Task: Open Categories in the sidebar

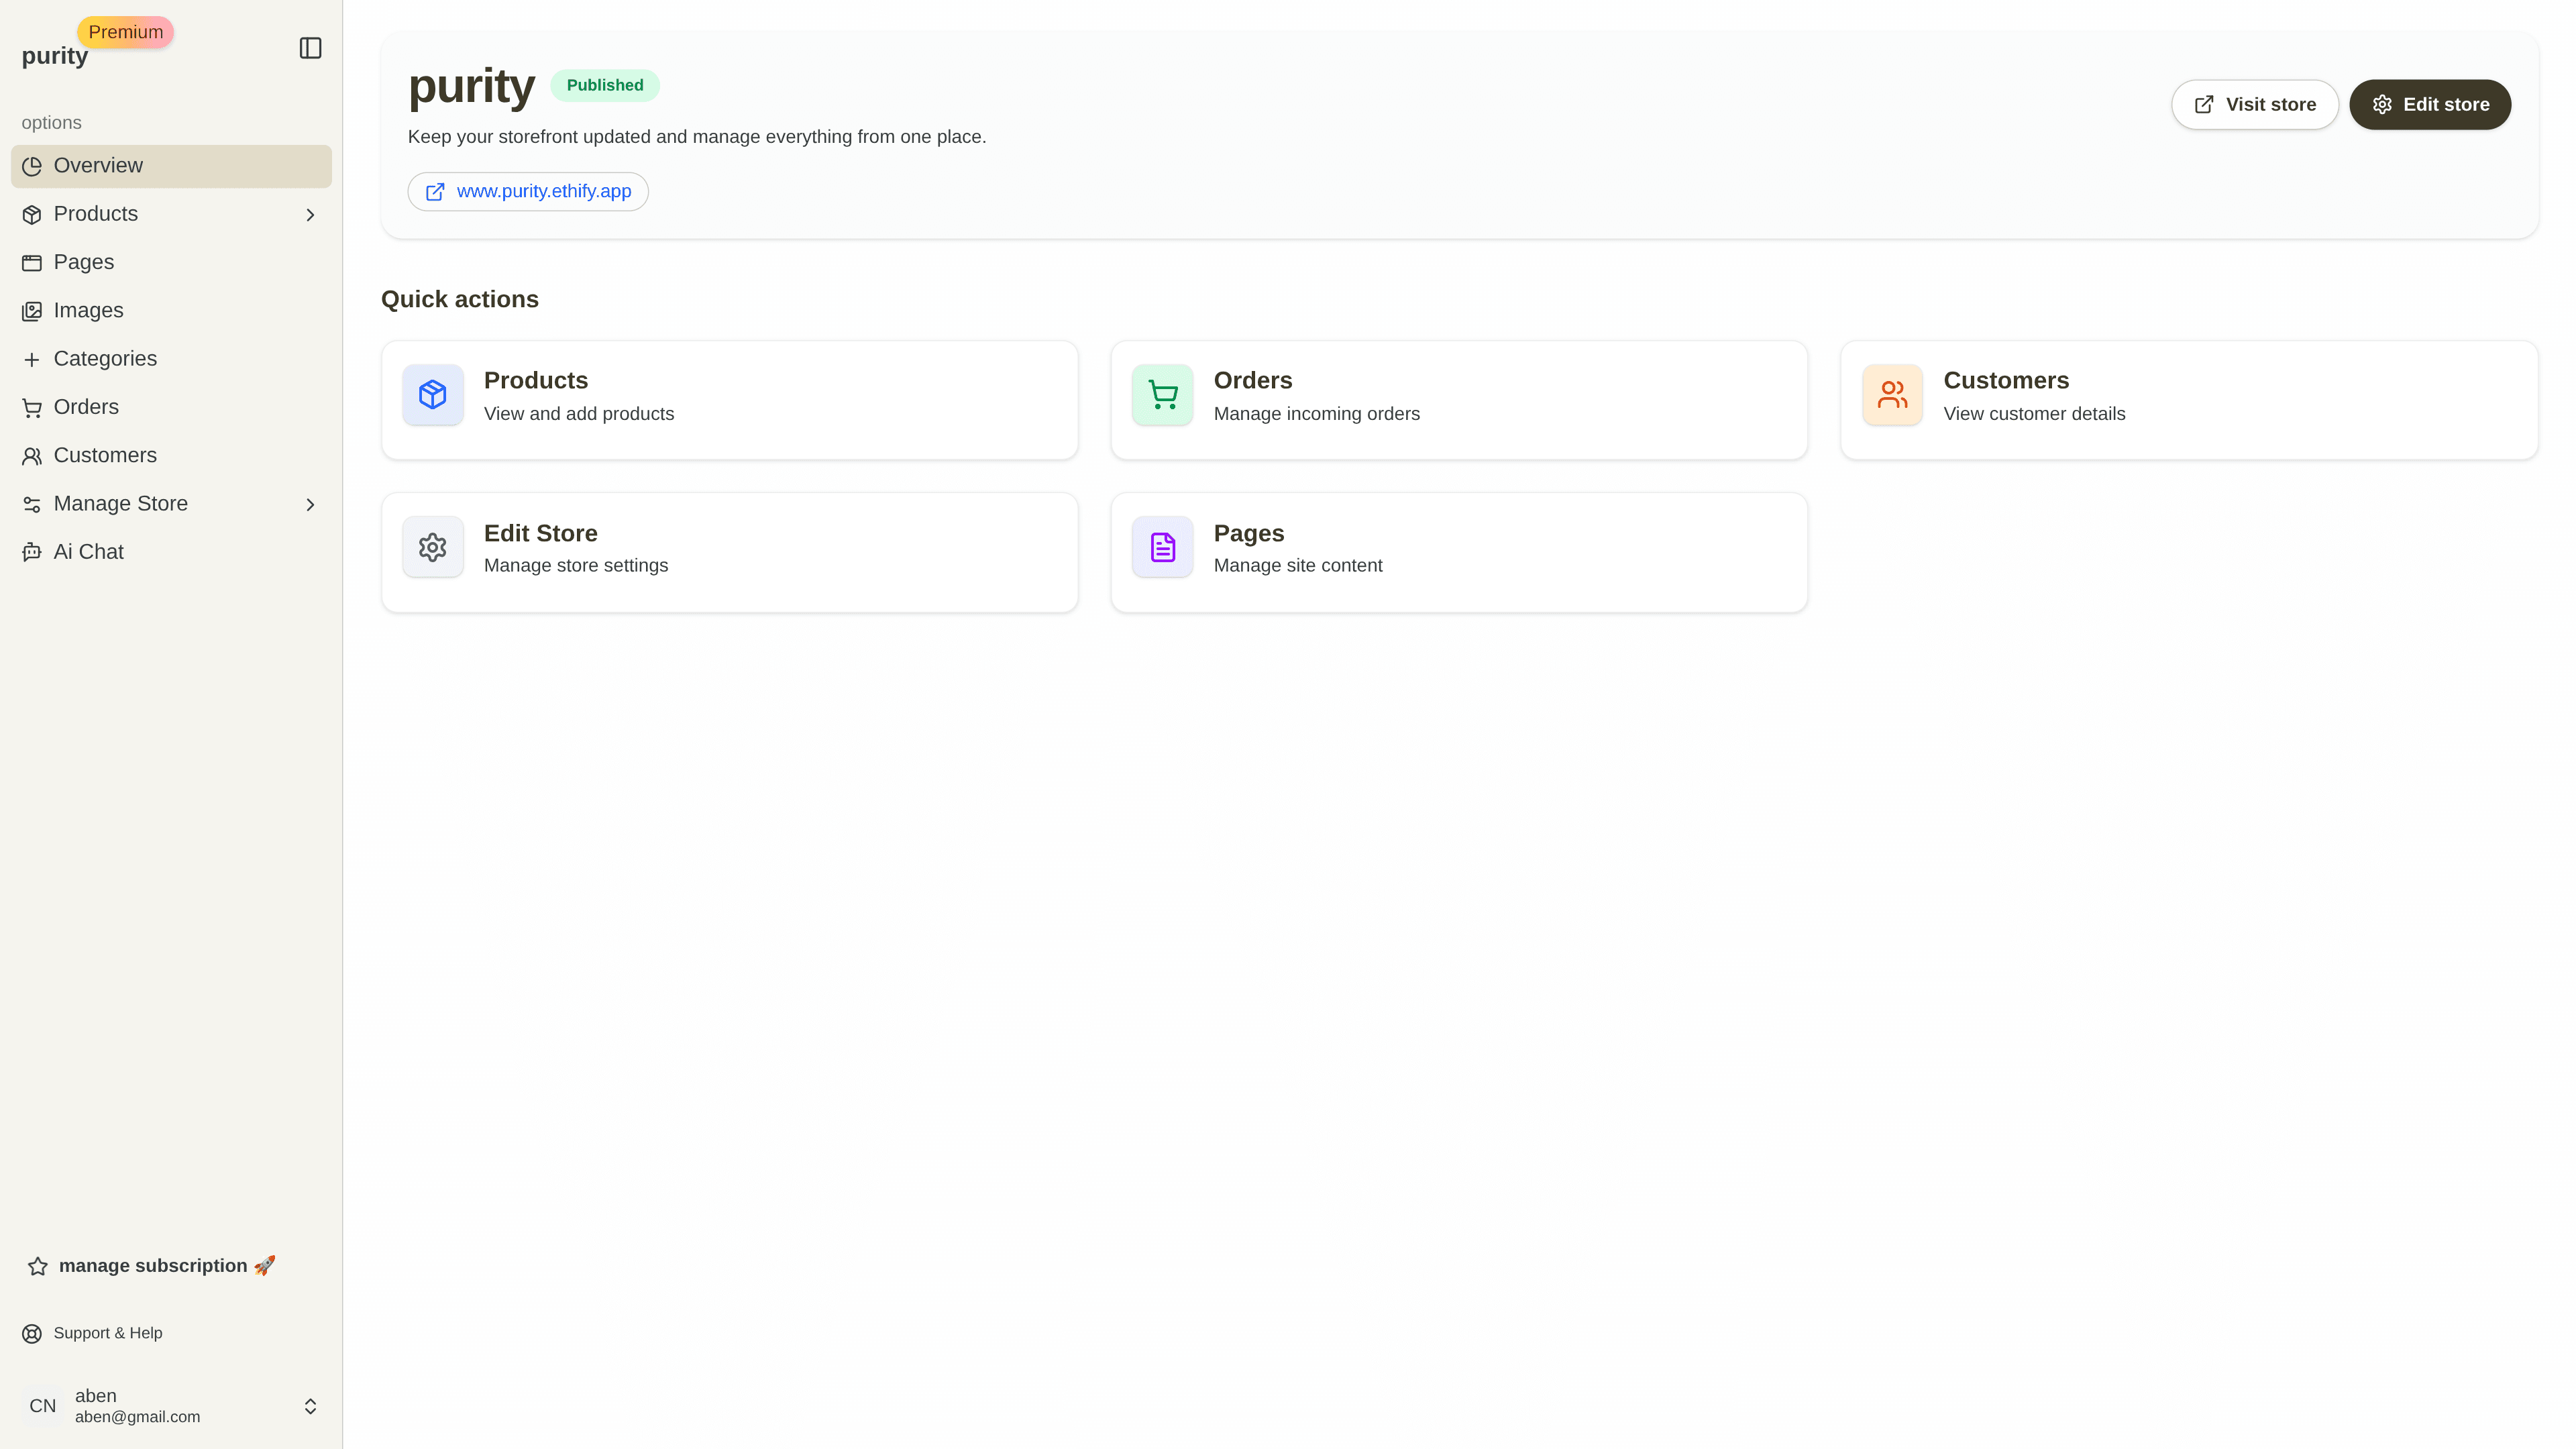Action: 171,359
